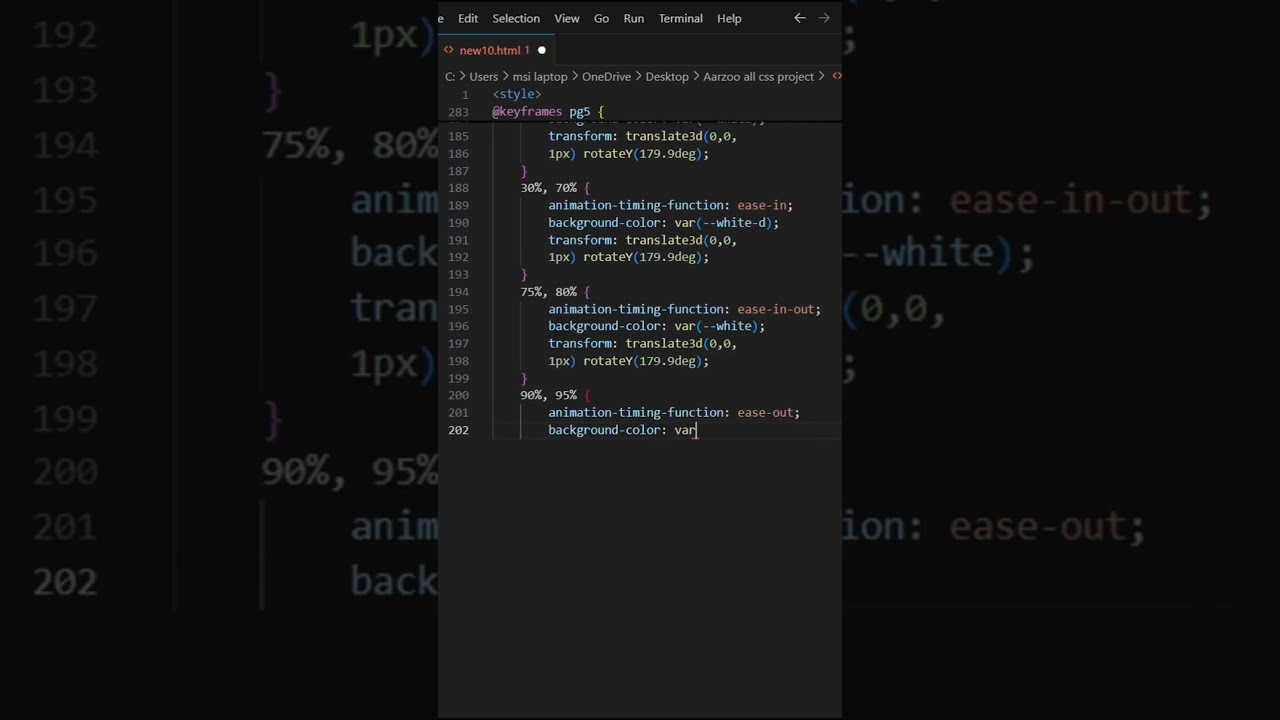
Task: Click line number 188 in the gutter
Action: (x=458, y=188)
